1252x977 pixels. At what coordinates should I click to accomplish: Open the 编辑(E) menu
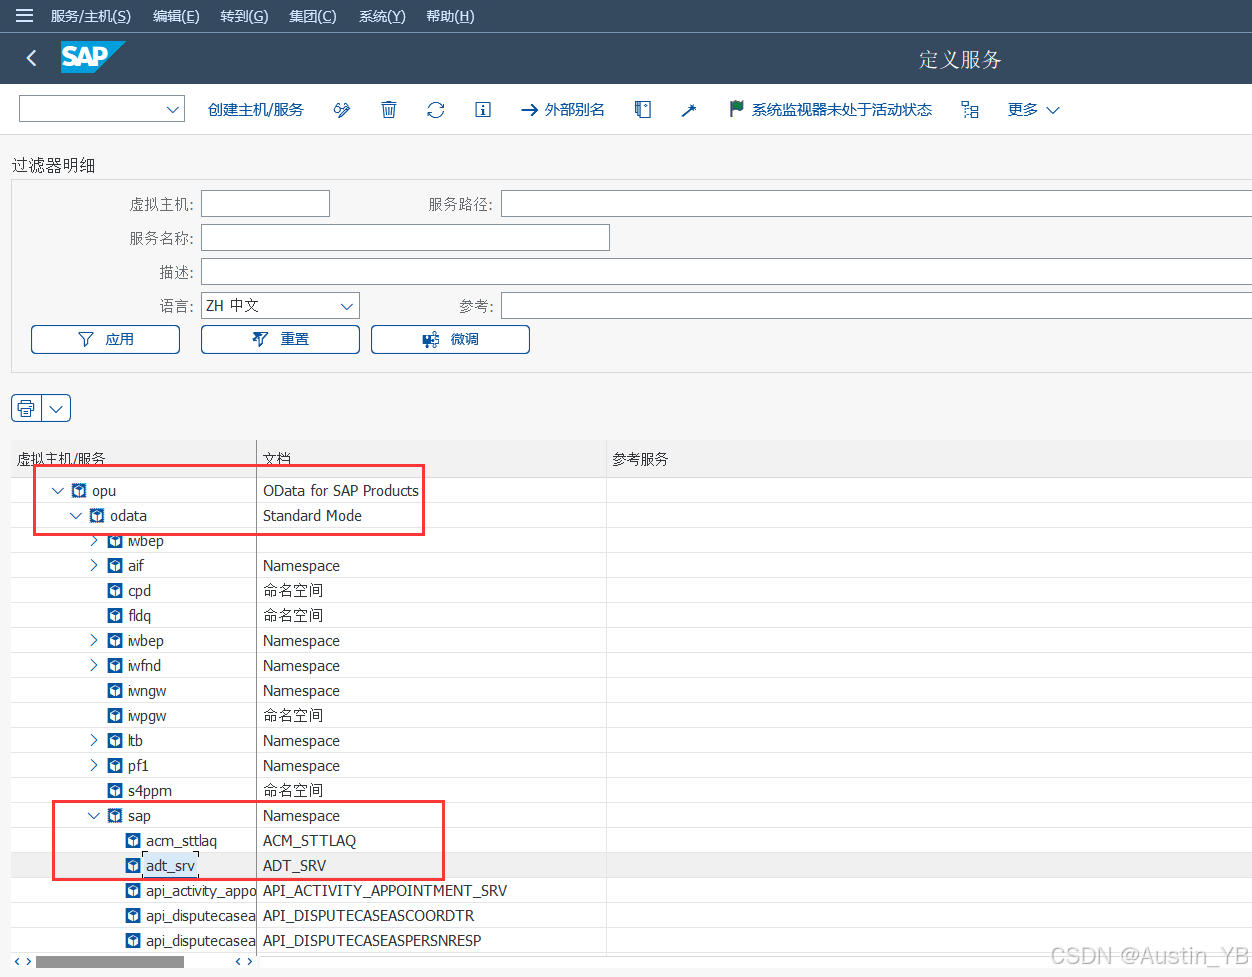[x=176, y=16]
